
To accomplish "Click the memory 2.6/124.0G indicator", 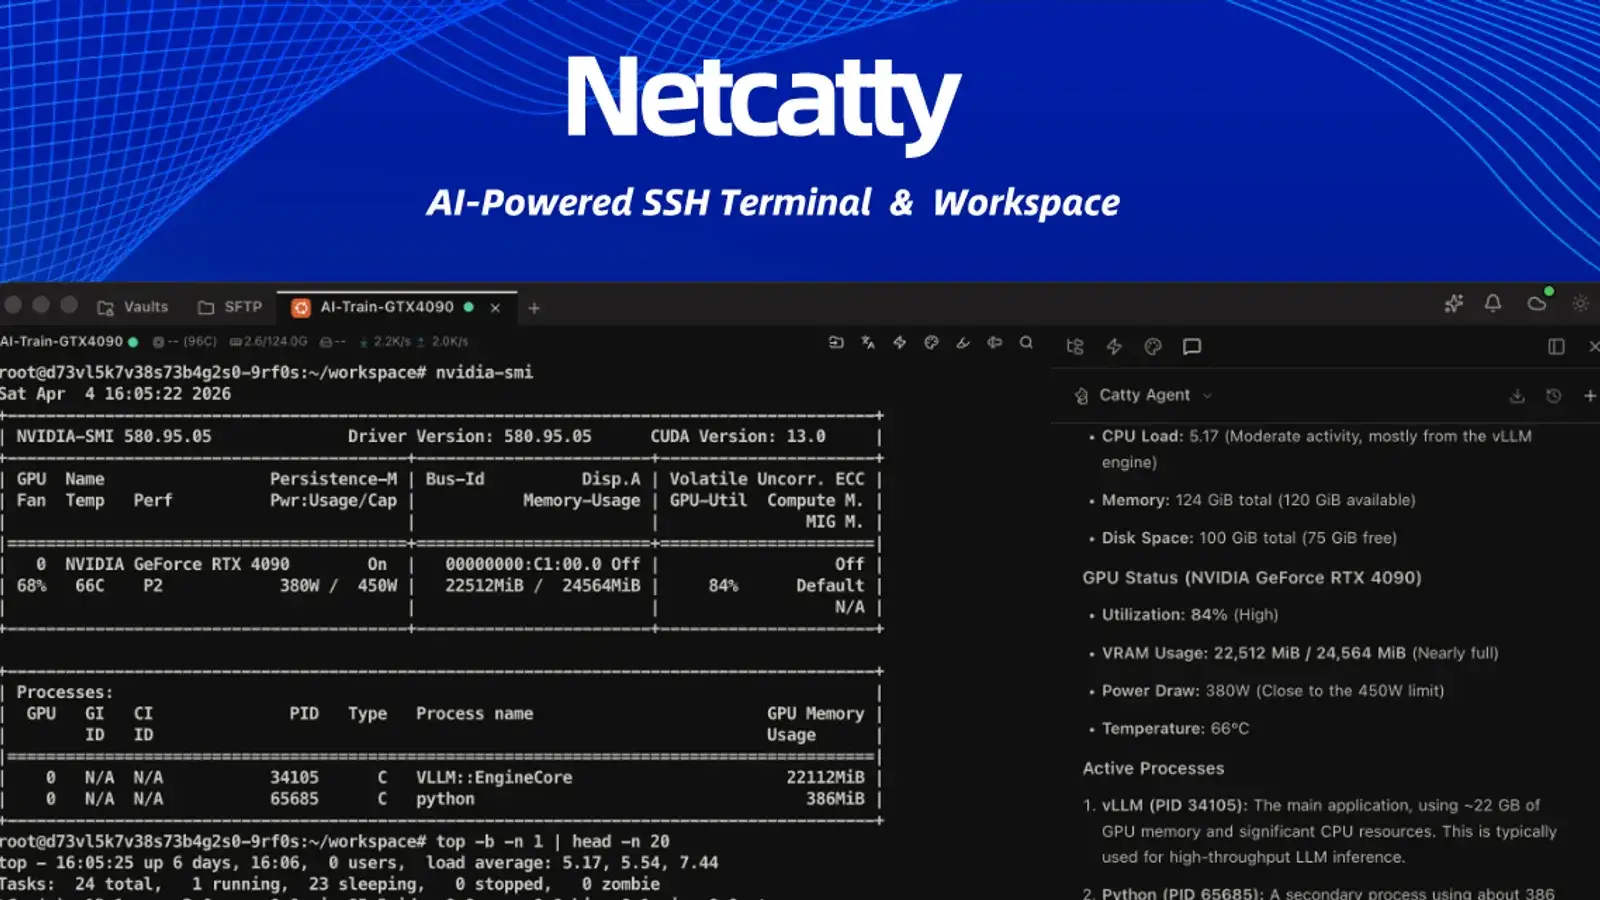I will point(269,341).
